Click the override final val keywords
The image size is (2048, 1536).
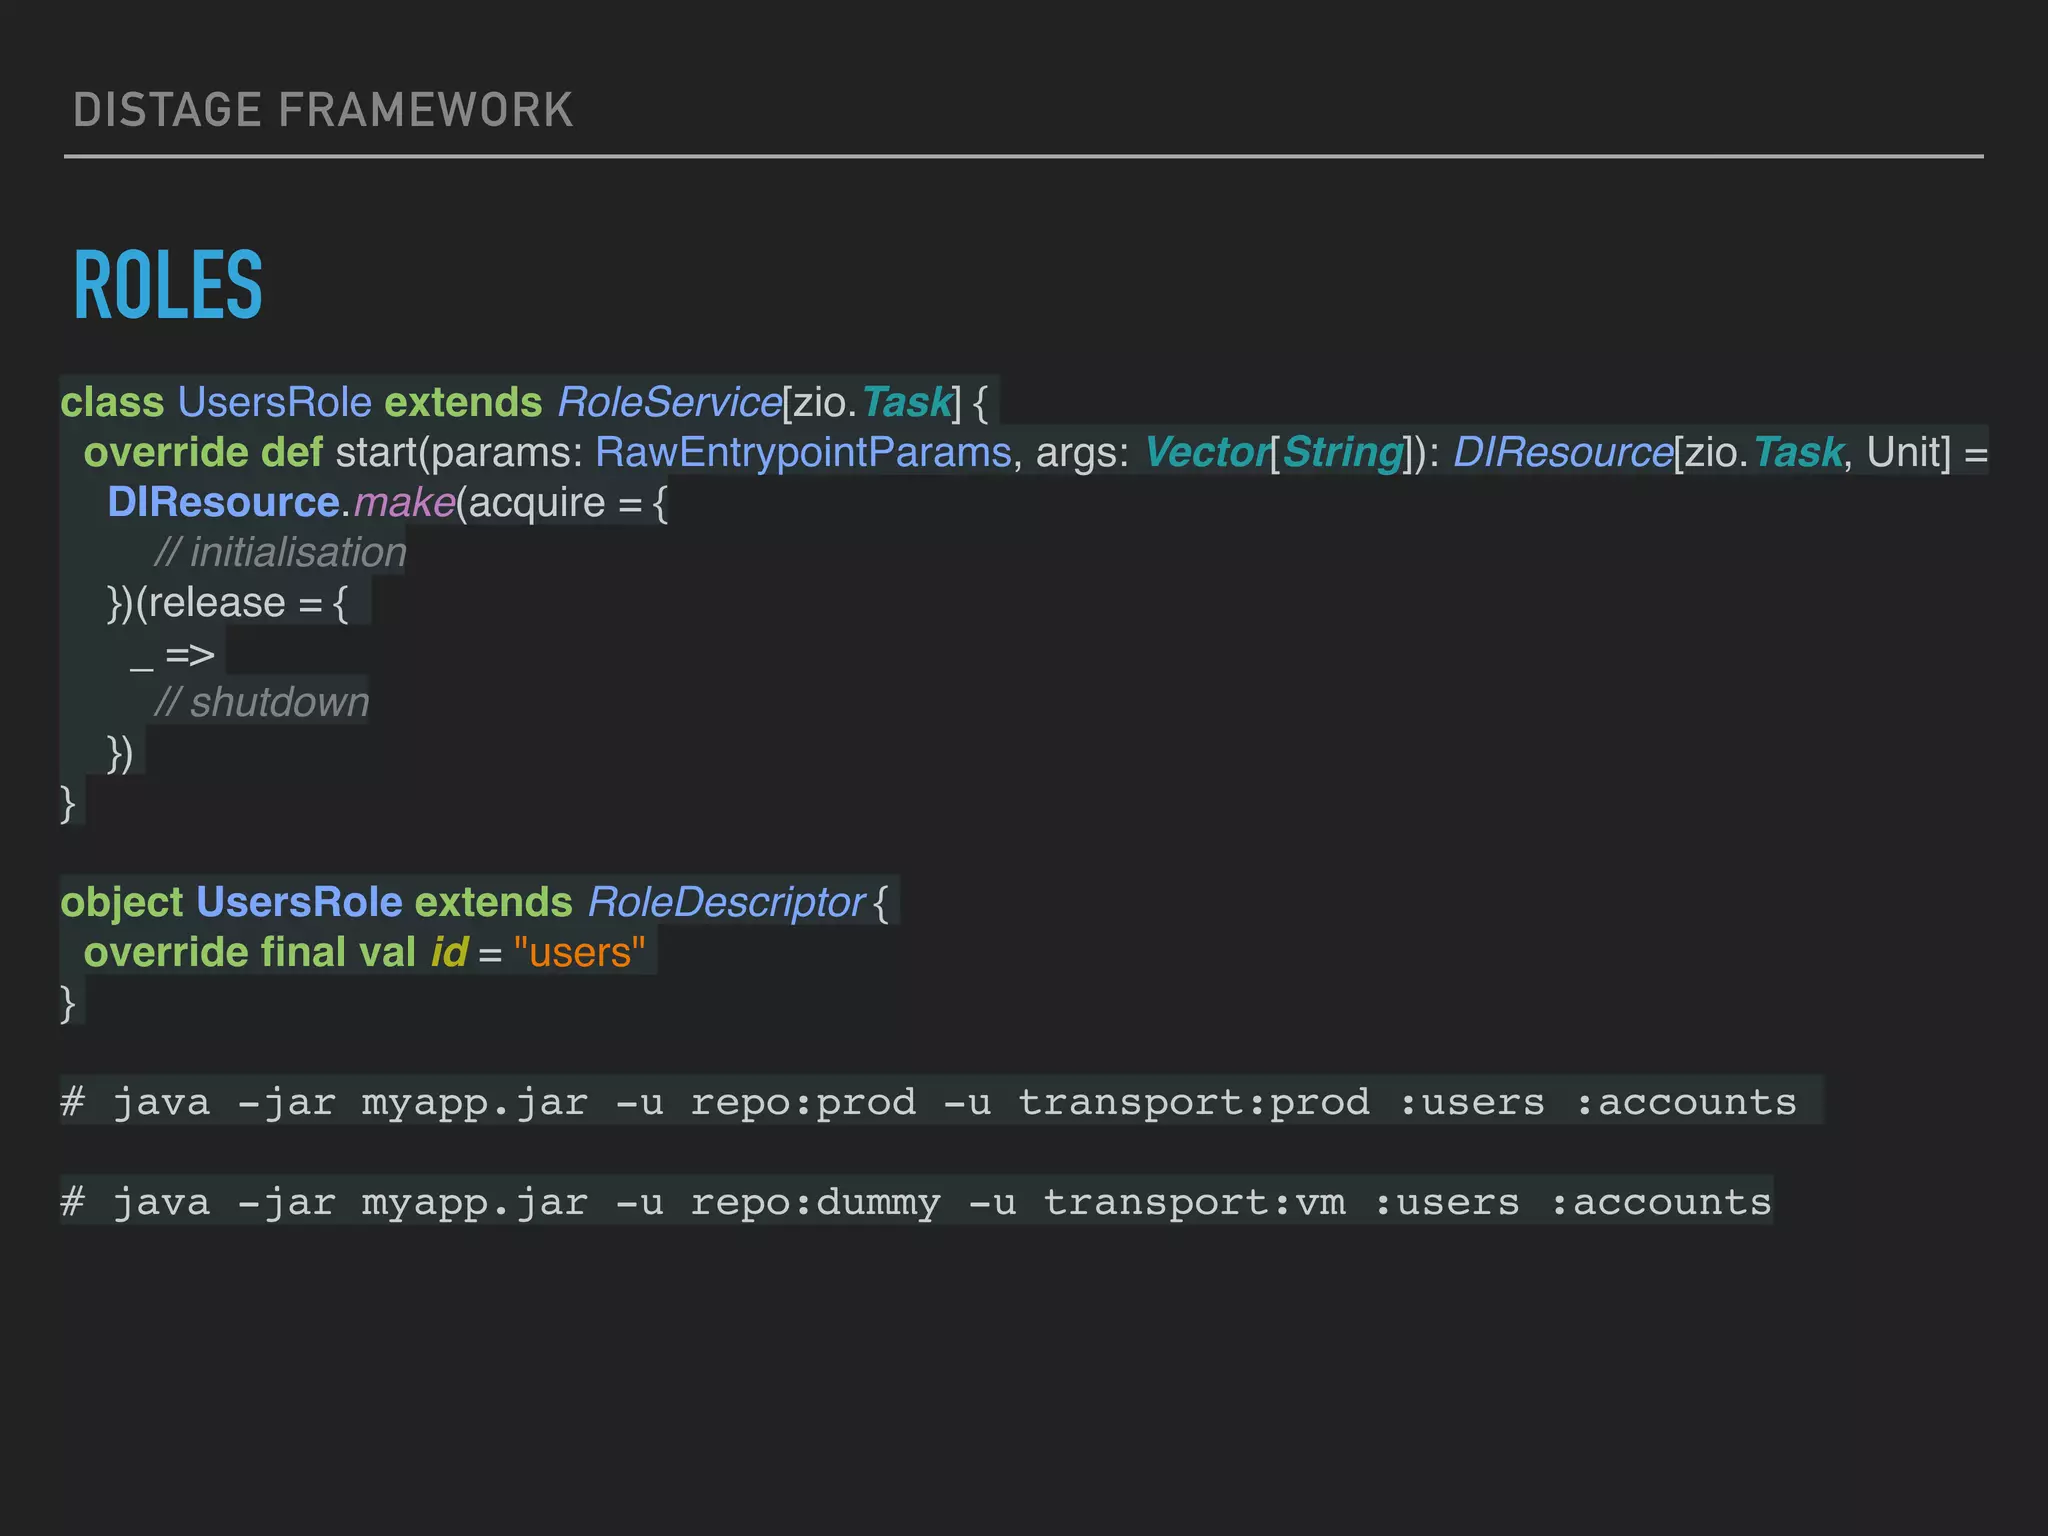(x=249, y=952)
